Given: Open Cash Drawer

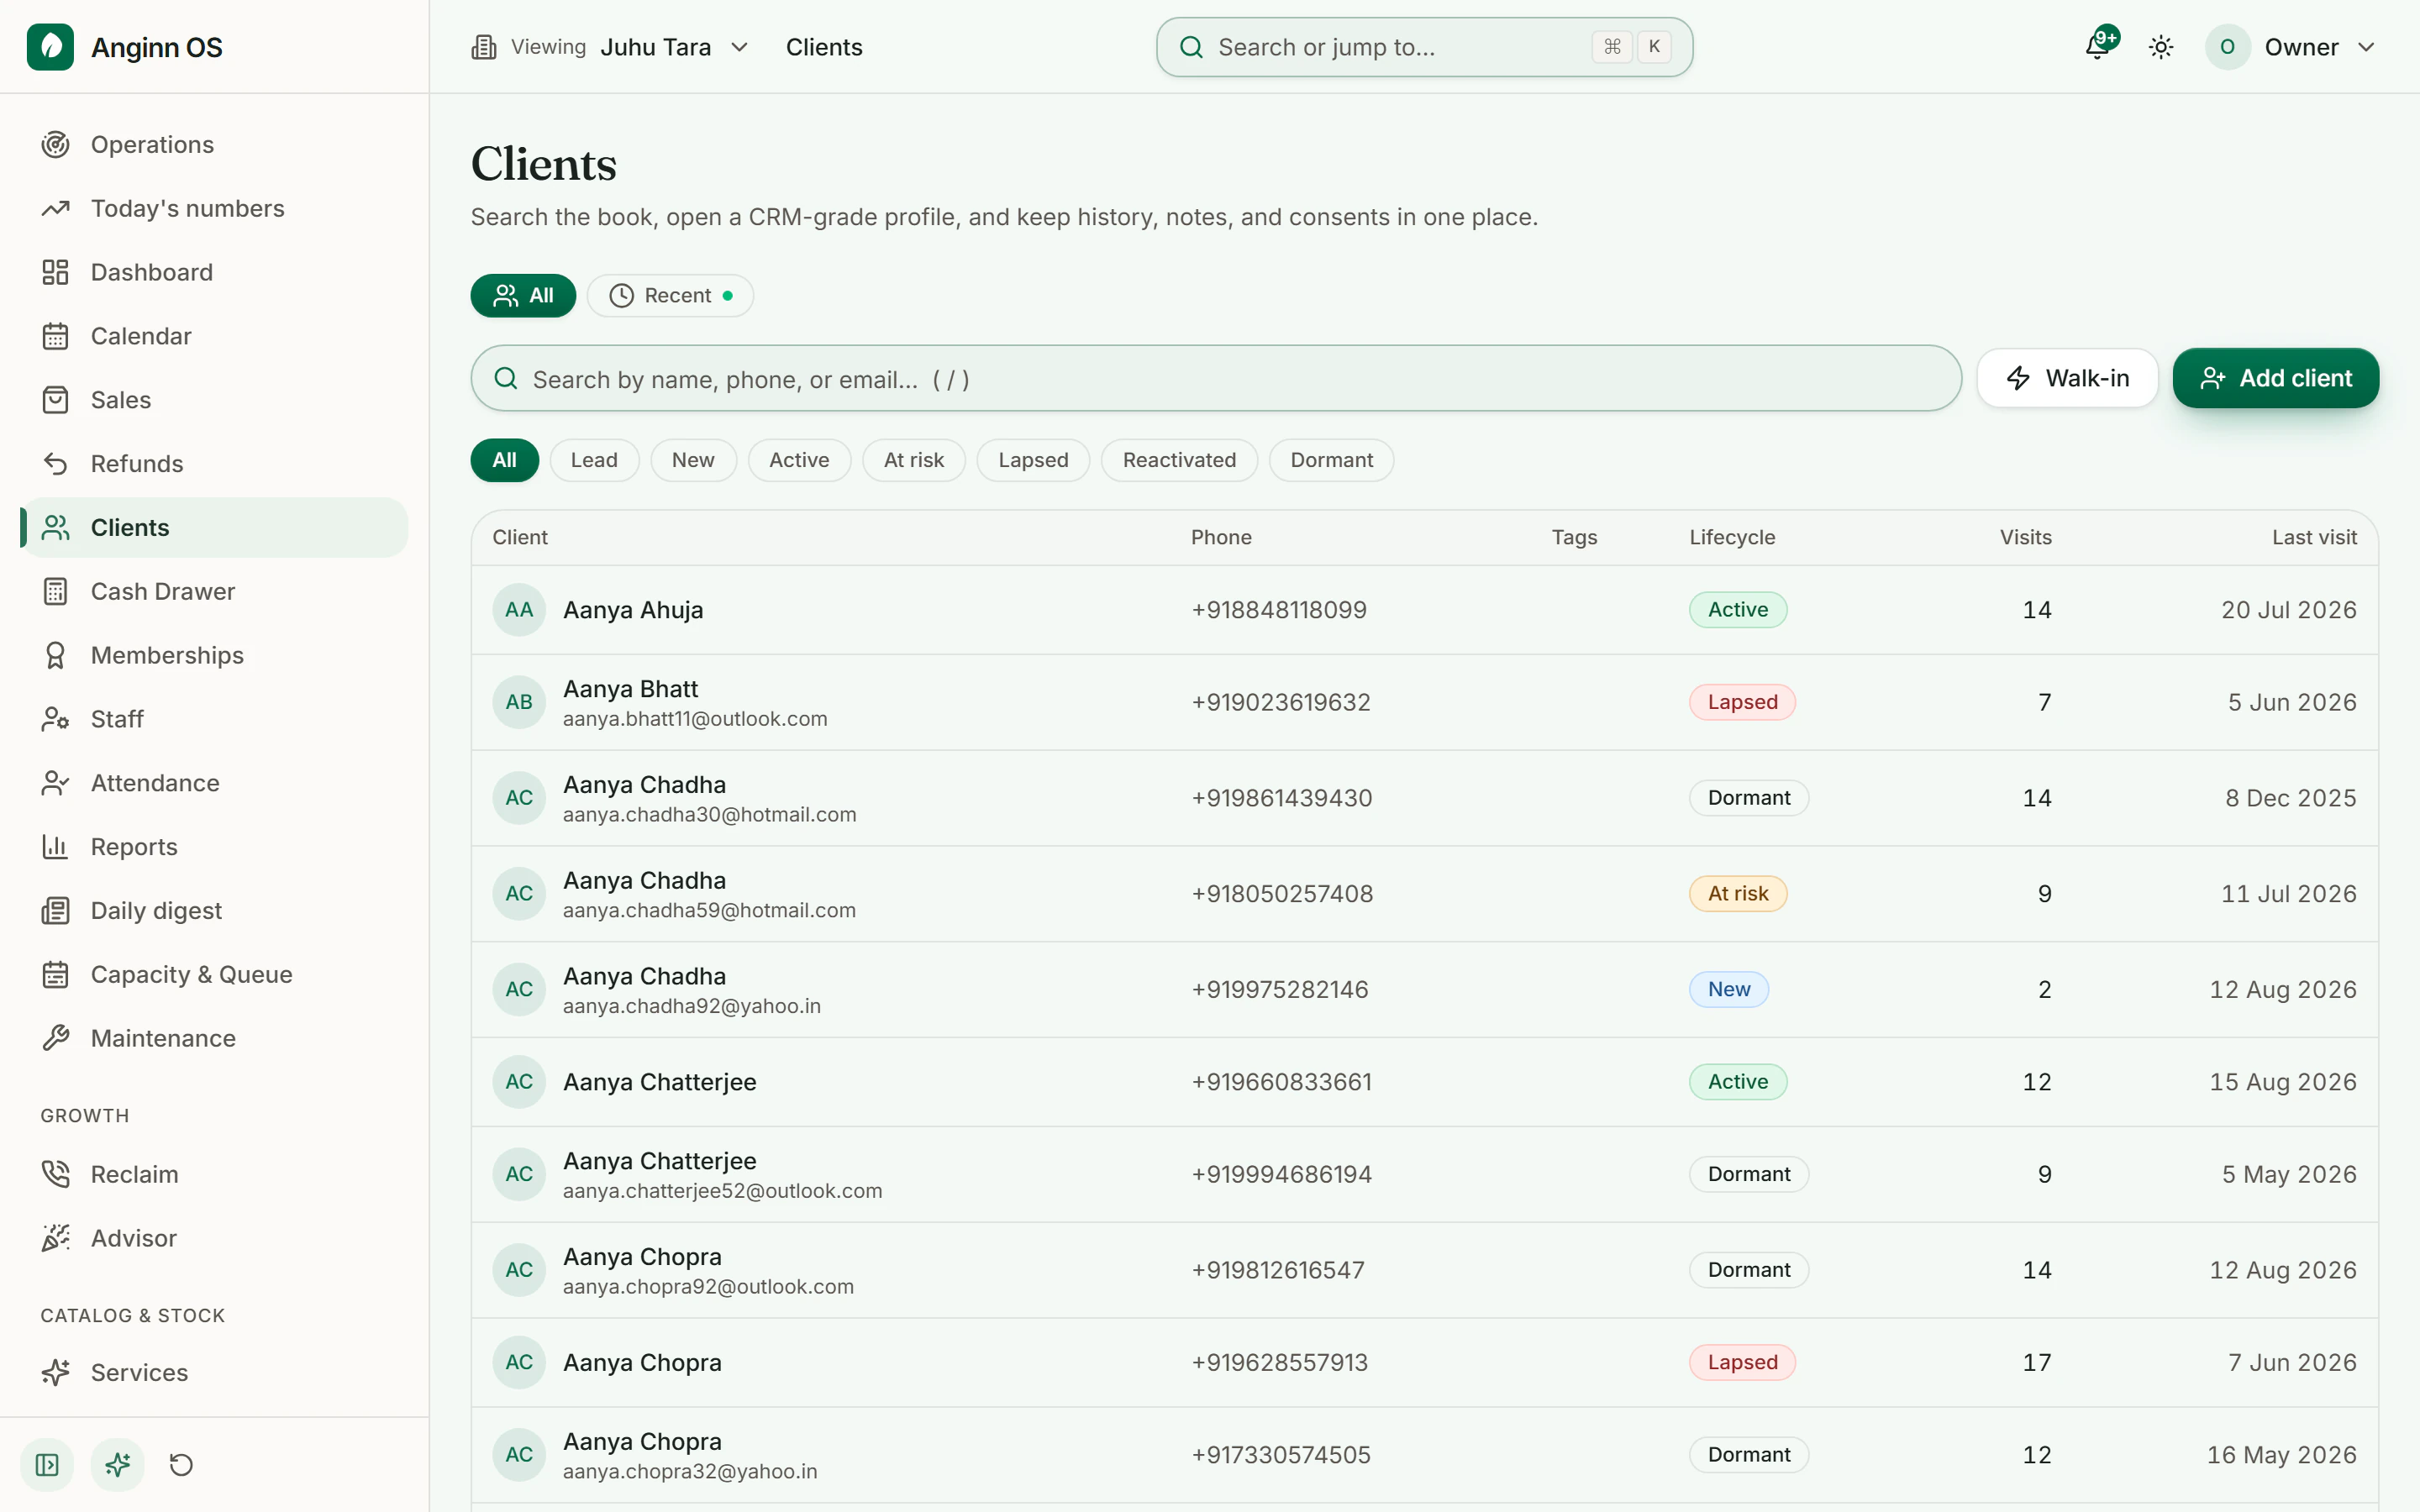Looking at the screenshot, I should tap(214, 591).
